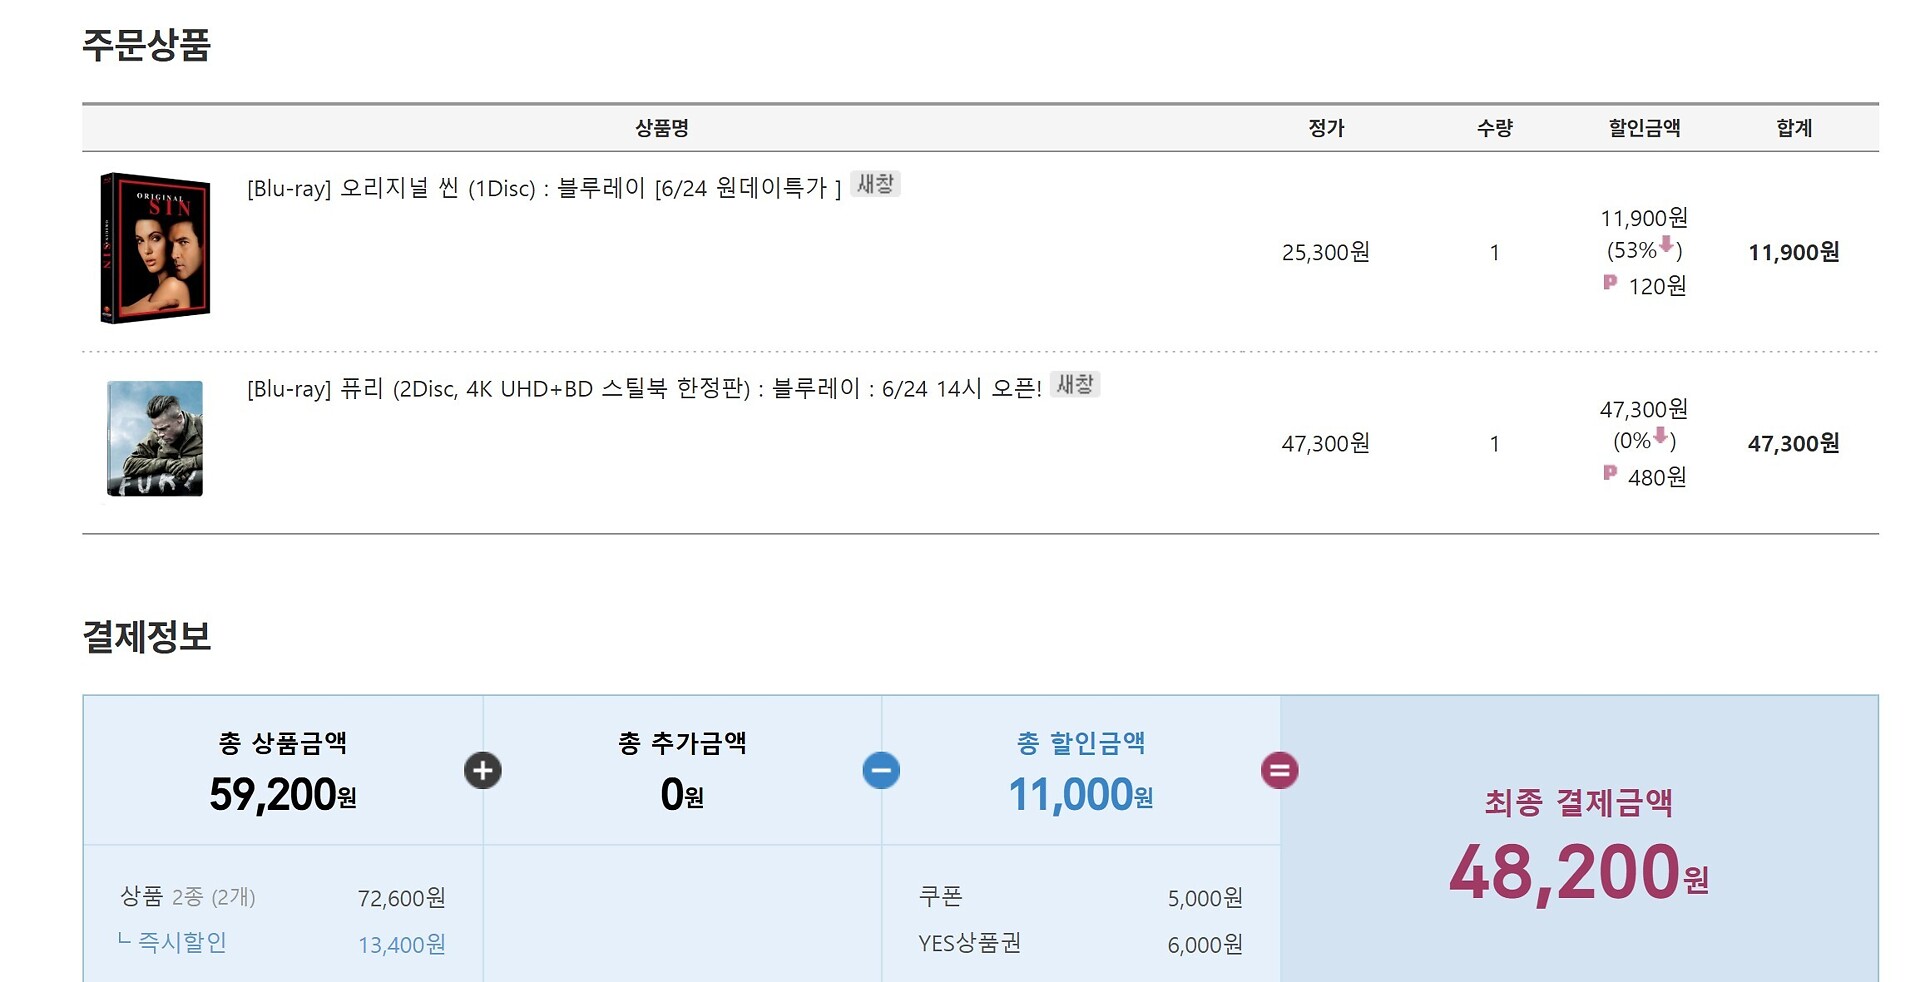Viewport: 1920px width, 982px height.
Task: Click the 새창 button next to Original Sin
Action: coord(875,184)
